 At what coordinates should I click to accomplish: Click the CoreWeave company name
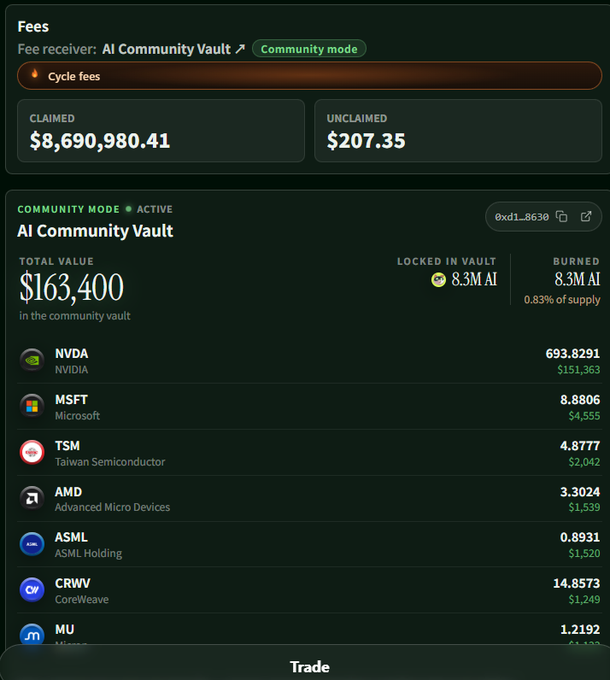(x=82, y=599)
